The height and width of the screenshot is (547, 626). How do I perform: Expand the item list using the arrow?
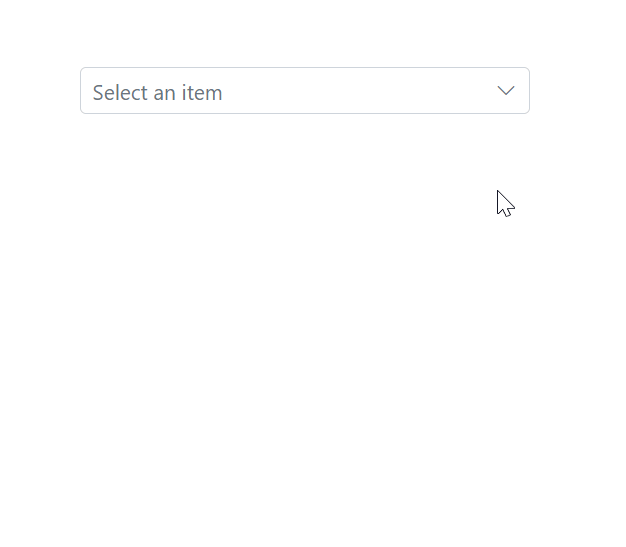506,91
